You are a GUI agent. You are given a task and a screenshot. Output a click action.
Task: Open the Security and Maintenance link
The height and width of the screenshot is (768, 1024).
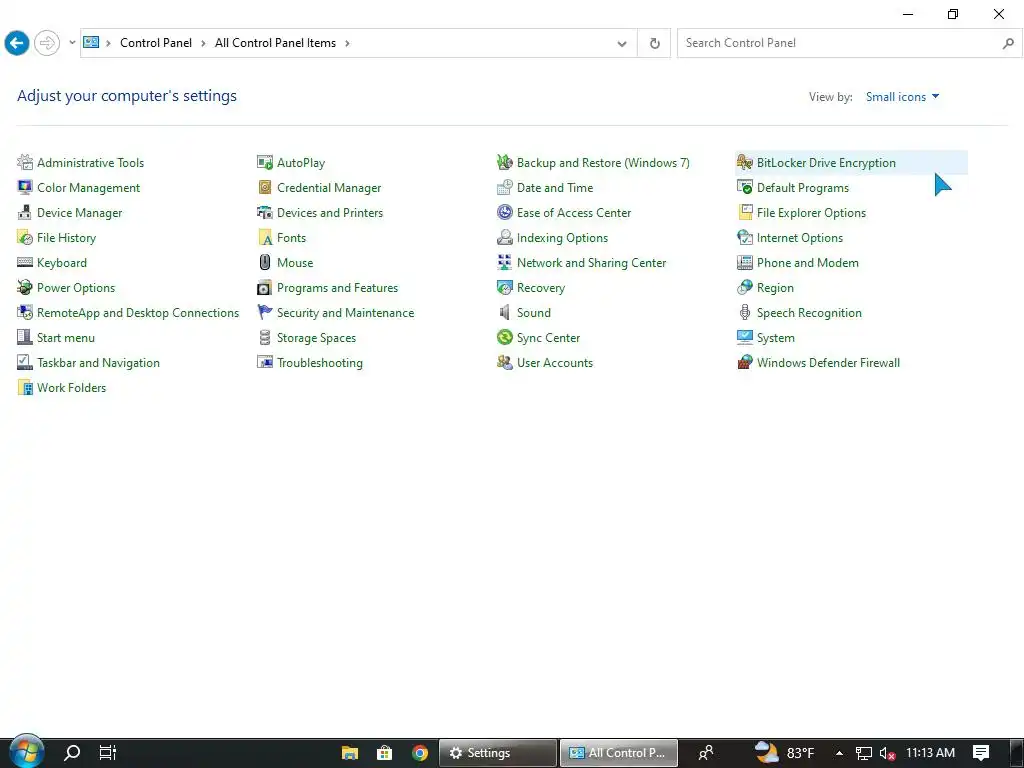[345, 313]
